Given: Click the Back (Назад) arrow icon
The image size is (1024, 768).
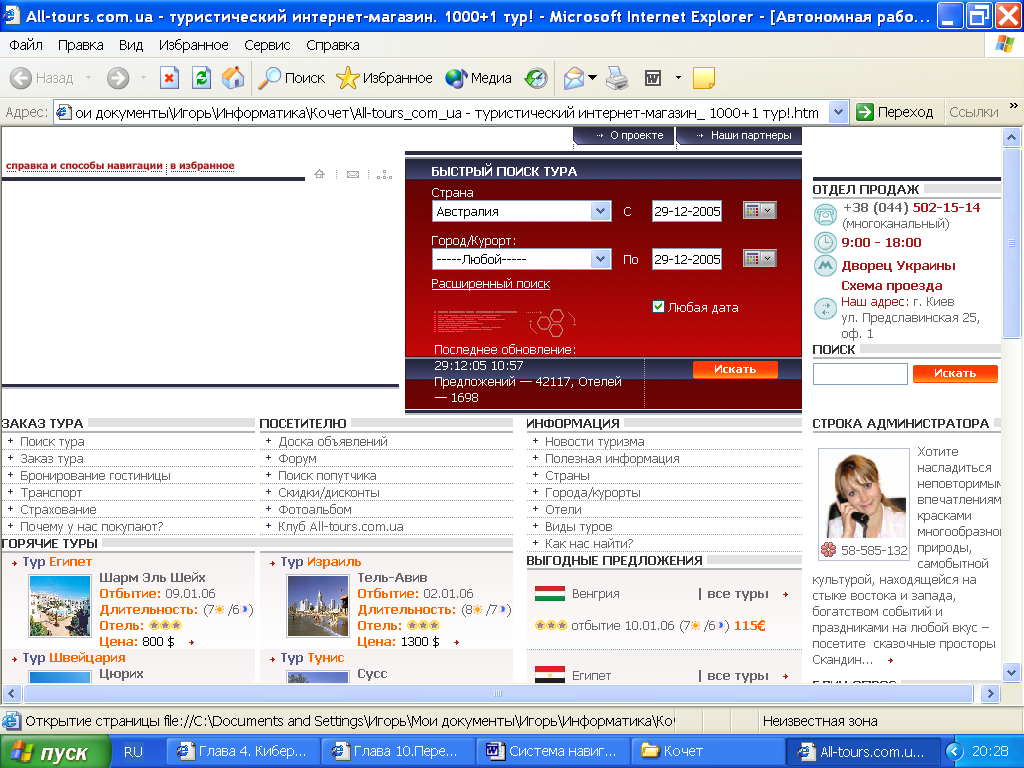Looking at the screenshot, I should coord(21,78).
